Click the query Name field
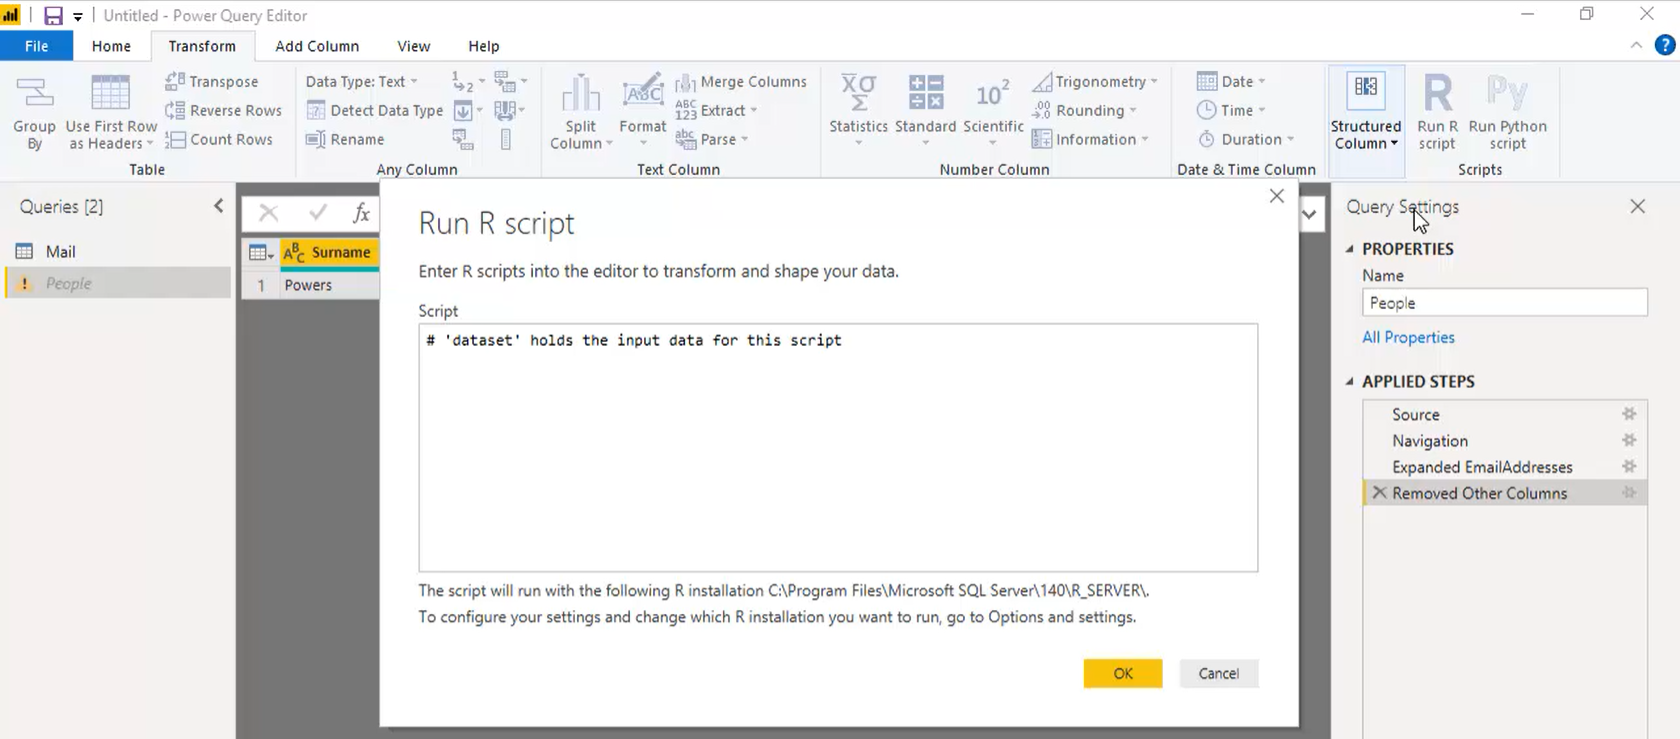This screenshot has height=739, width=1680. (x=1504, y=303)
